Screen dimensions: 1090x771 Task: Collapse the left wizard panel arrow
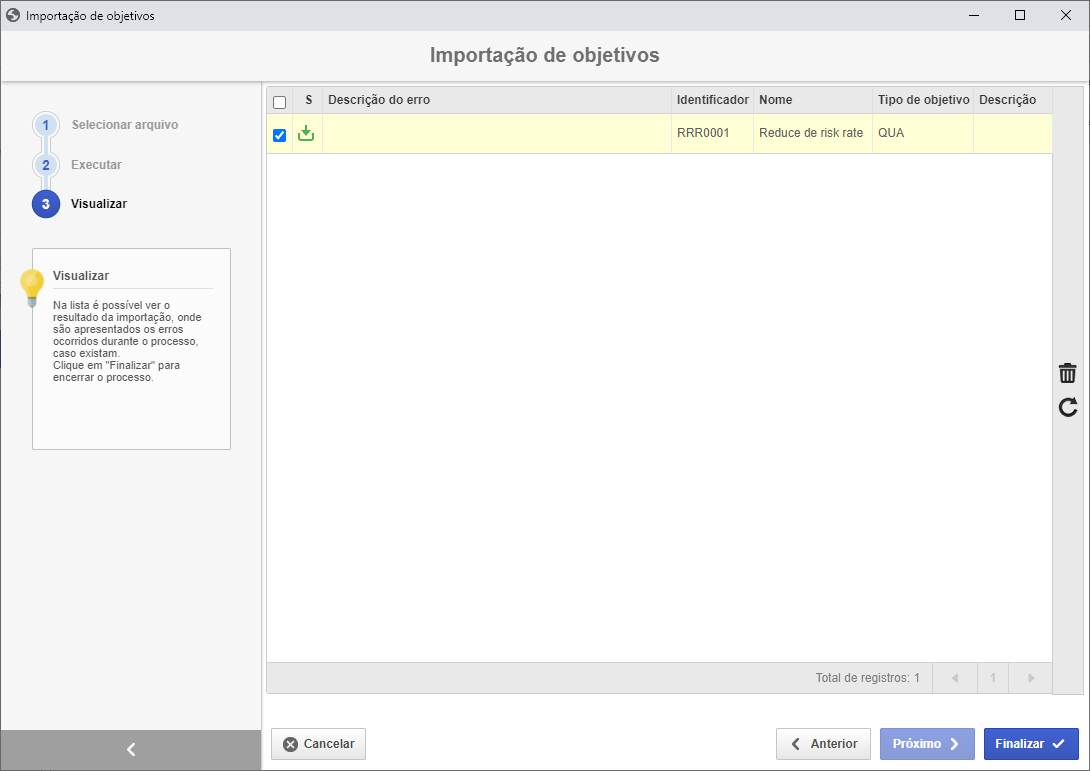[131, 749]
